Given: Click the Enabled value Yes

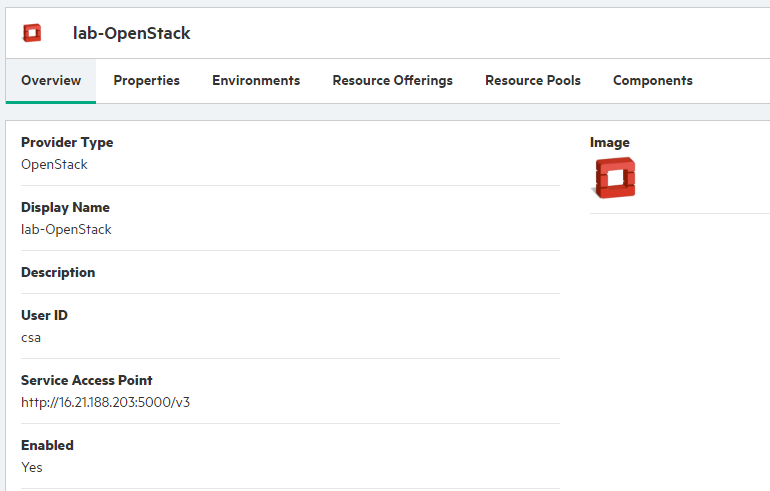Looking at the screenshot, I should (x=31, y=467).
